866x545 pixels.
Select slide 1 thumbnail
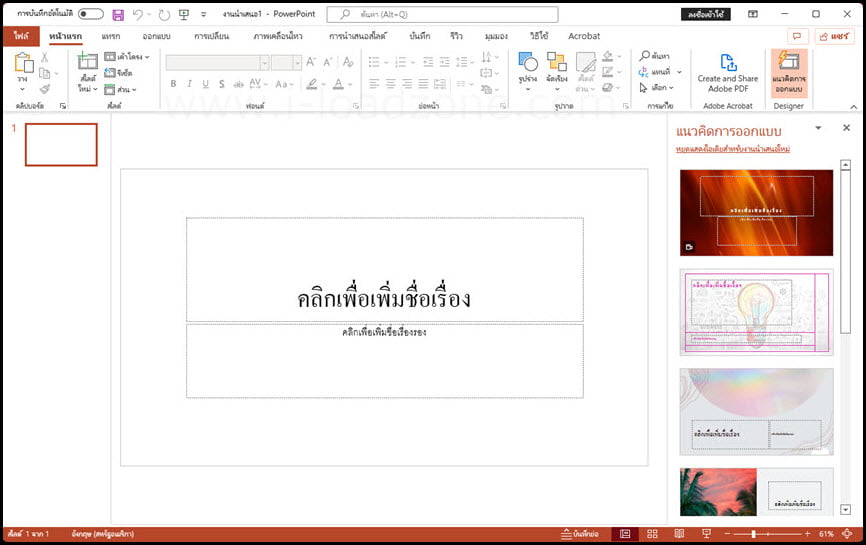(x=61, y=144)
